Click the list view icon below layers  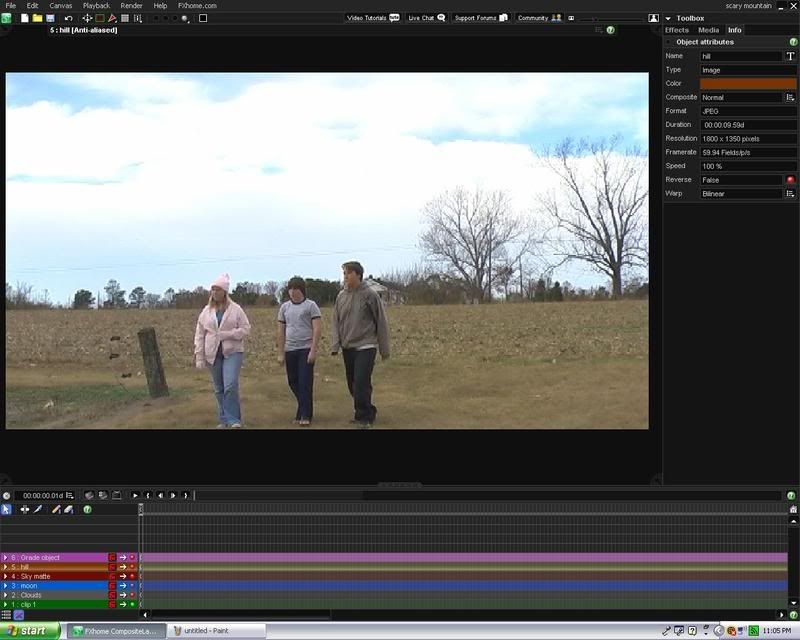point(6,615)
